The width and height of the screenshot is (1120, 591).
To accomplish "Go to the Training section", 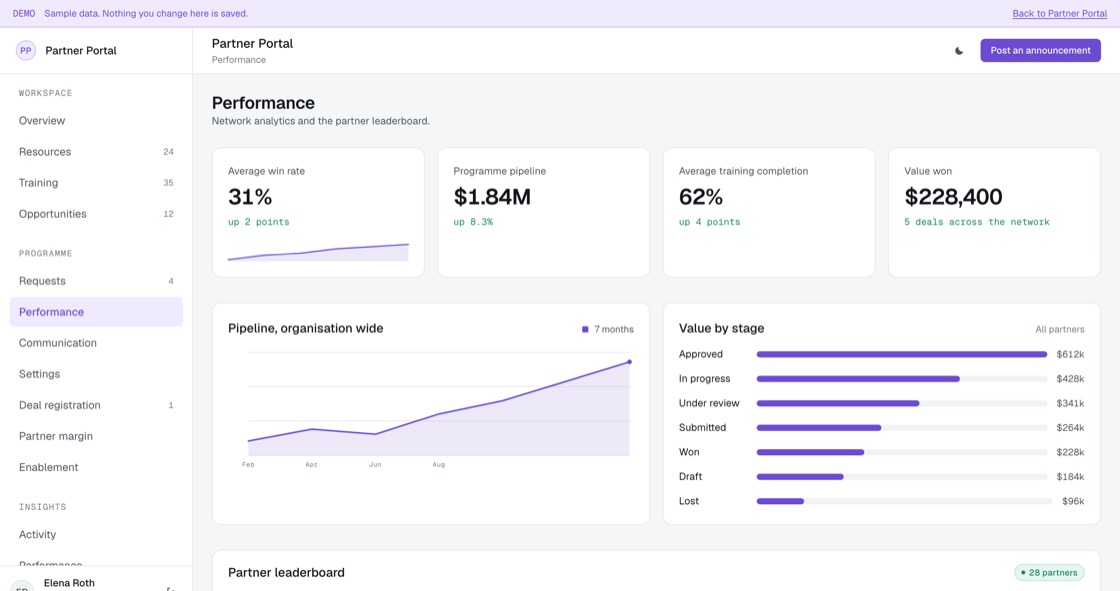I will [96, 183].
